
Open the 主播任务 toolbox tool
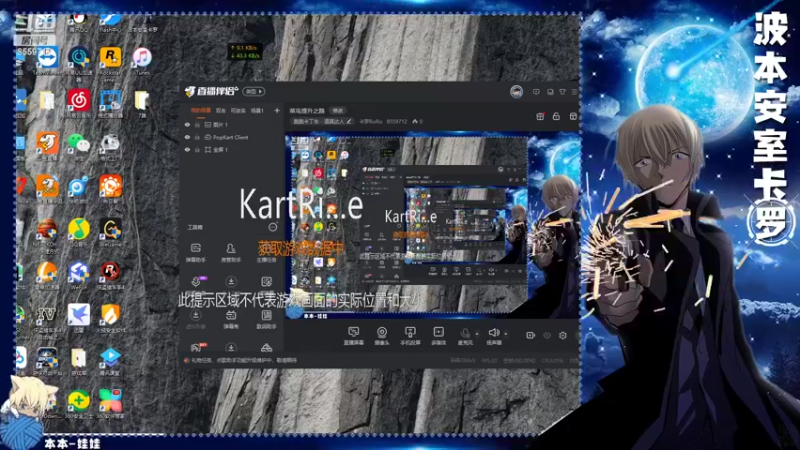(266, 253)
